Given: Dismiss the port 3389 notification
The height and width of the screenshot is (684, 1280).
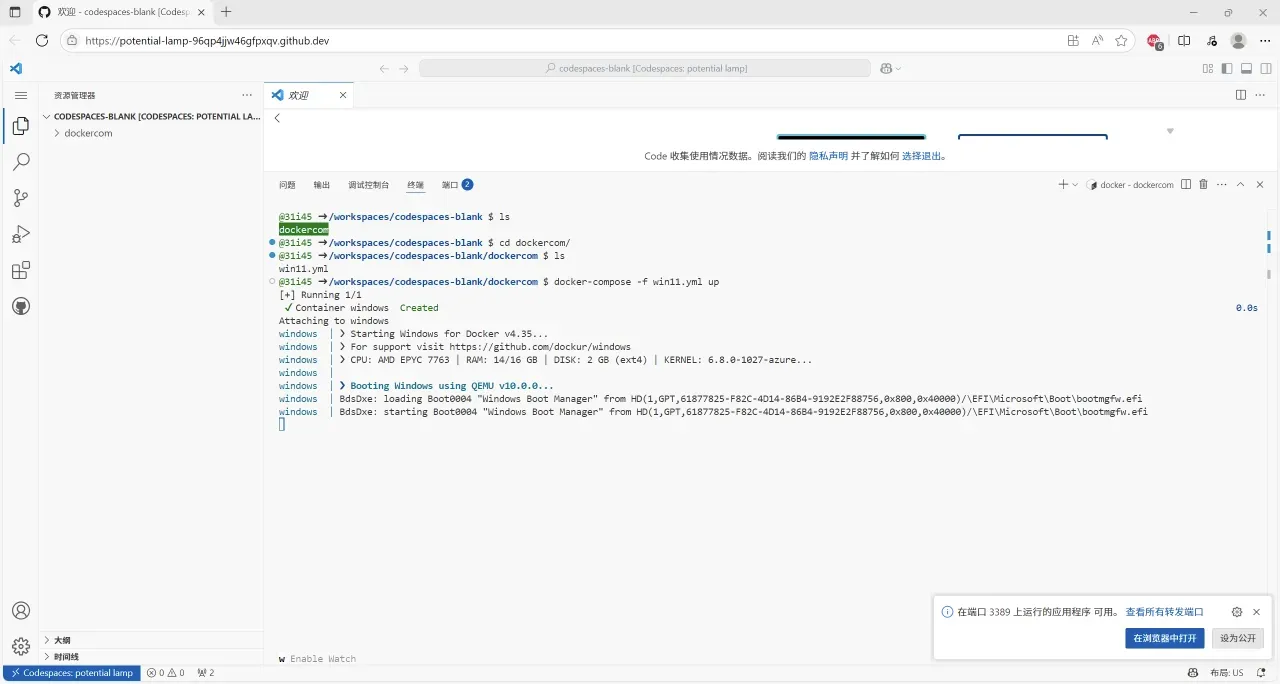Looking at the screenshot, I should [1257, 612].
